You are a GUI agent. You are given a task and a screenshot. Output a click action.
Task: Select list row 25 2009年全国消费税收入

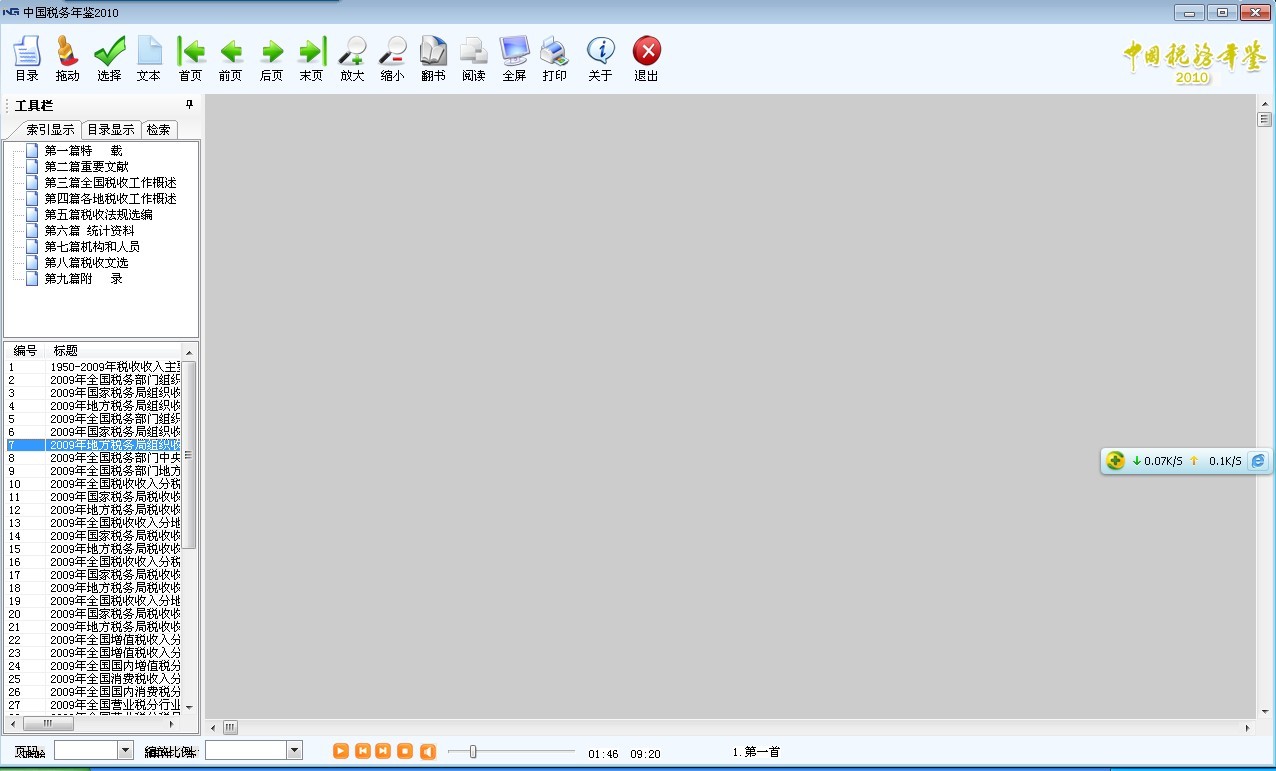tap(94, 679)
